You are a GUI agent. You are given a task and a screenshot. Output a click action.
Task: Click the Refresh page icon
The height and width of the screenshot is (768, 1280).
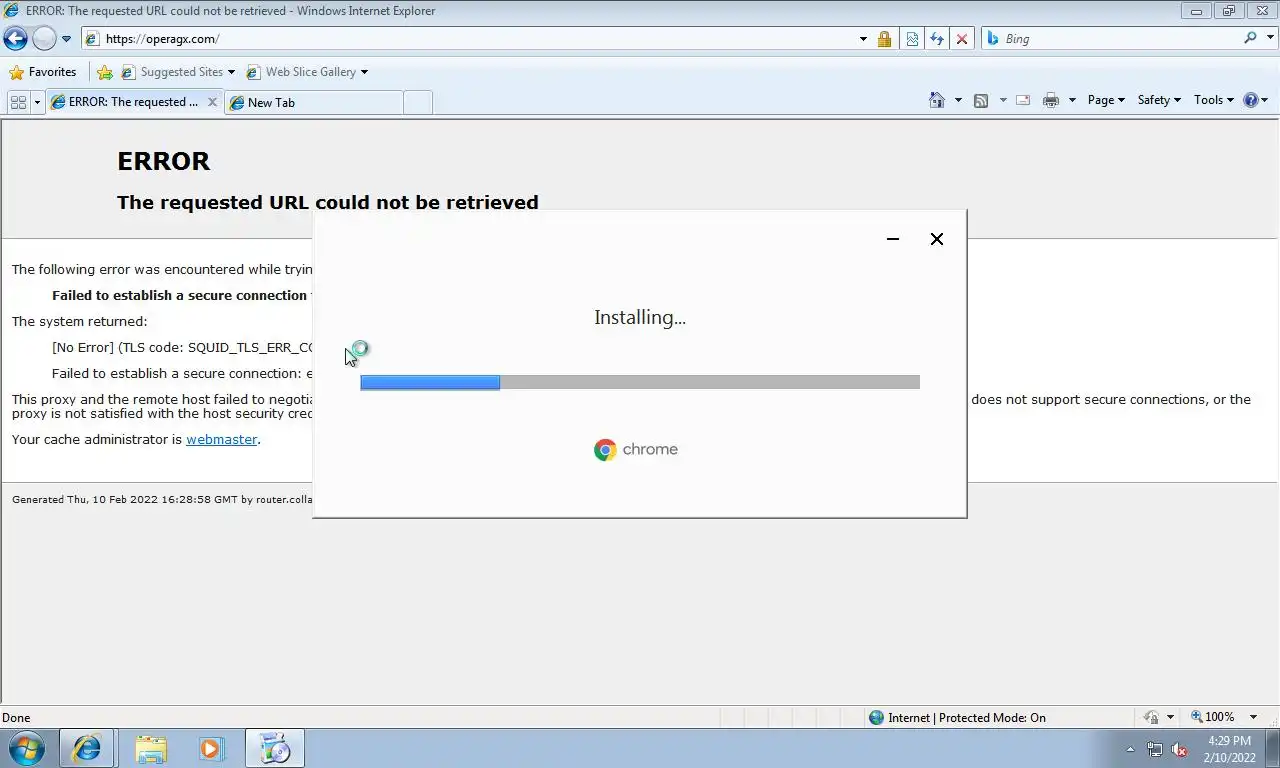click(937, 39)
